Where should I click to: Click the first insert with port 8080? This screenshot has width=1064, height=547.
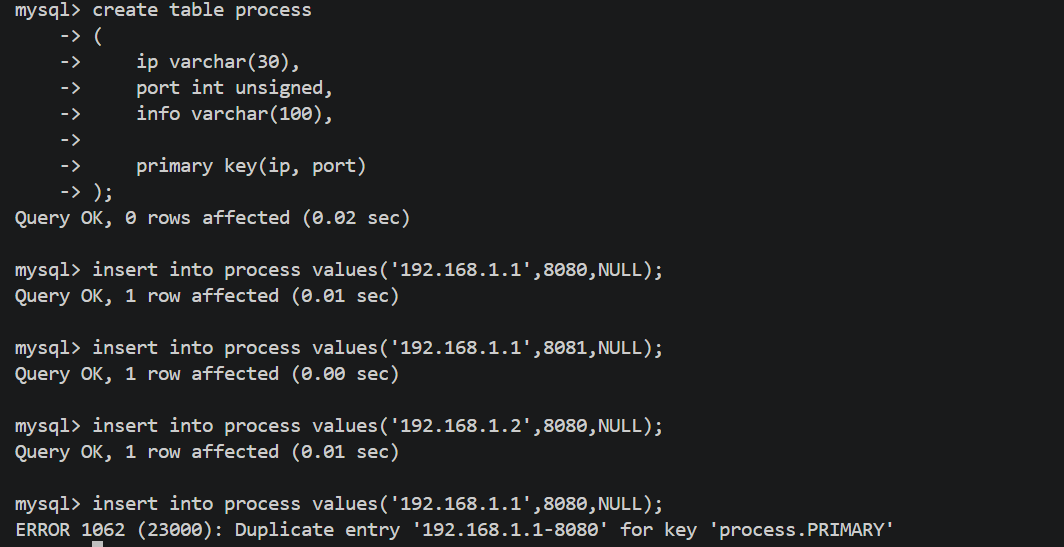(x=377, y=270)
